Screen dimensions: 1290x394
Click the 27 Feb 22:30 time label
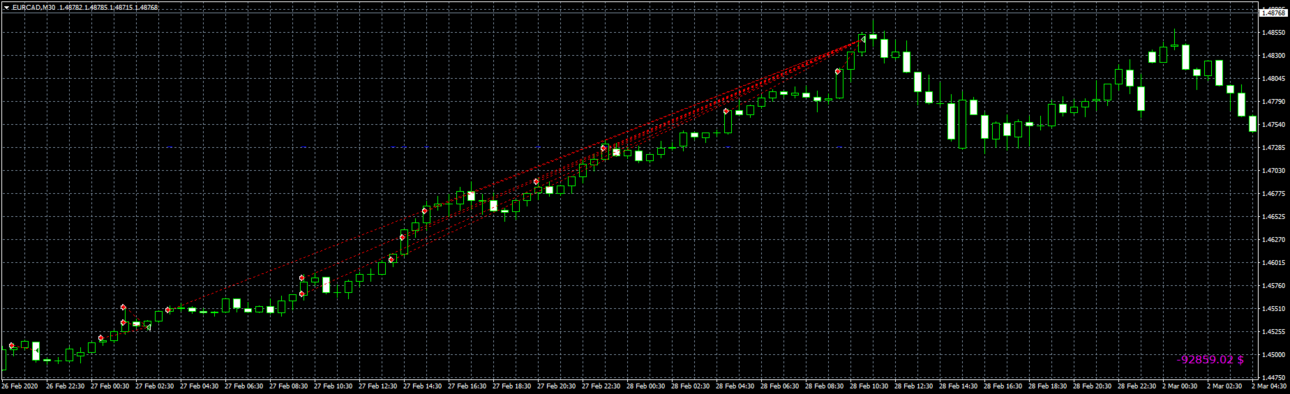point(601,387)
